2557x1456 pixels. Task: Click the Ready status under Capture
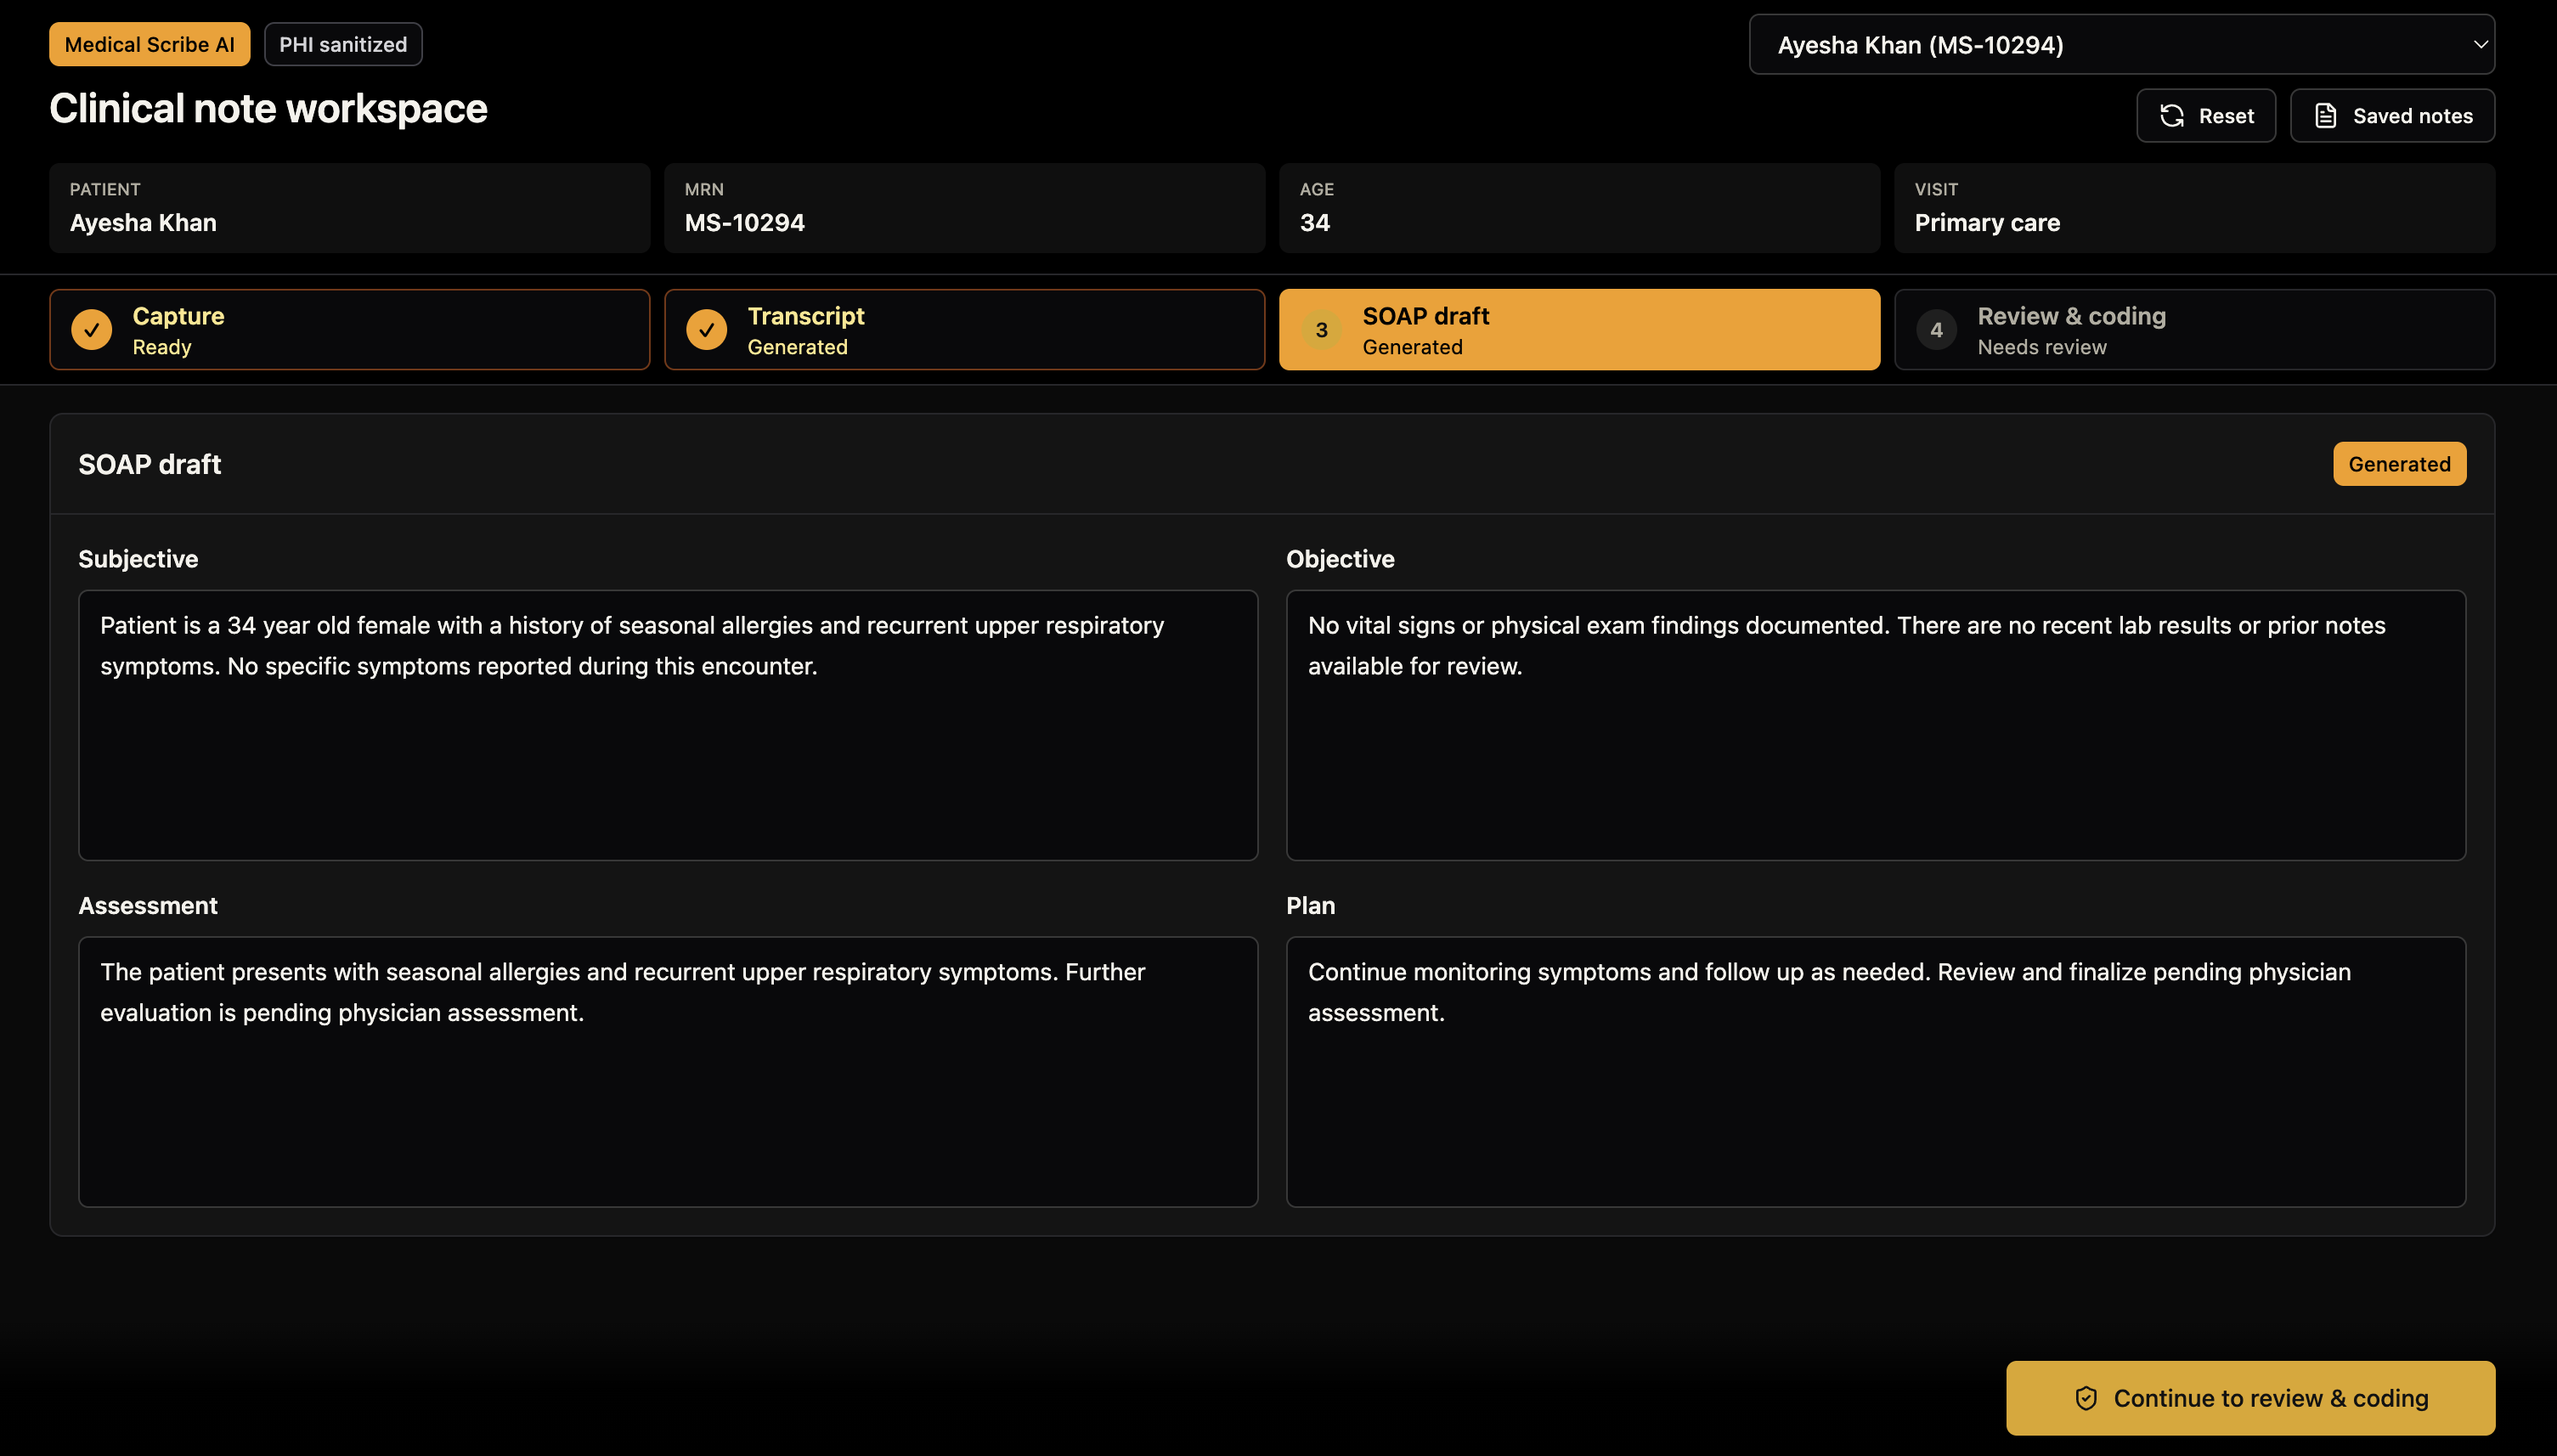click(x=162, y=347)
